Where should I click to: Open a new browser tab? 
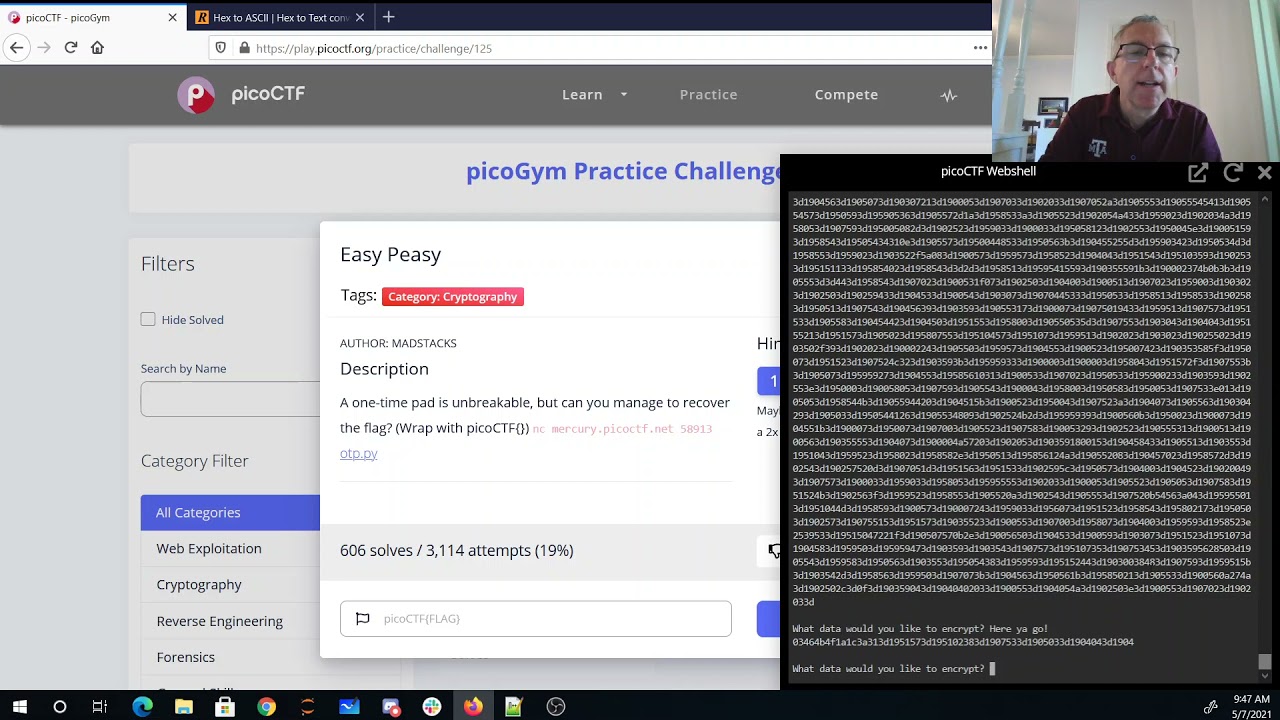(389, 17)
